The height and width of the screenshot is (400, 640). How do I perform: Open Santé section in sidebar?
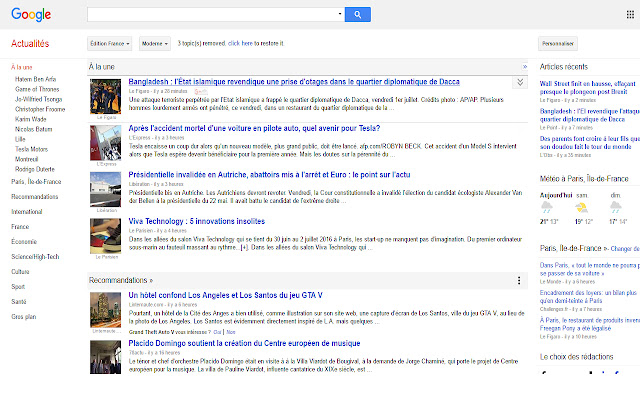coord(19,302)
